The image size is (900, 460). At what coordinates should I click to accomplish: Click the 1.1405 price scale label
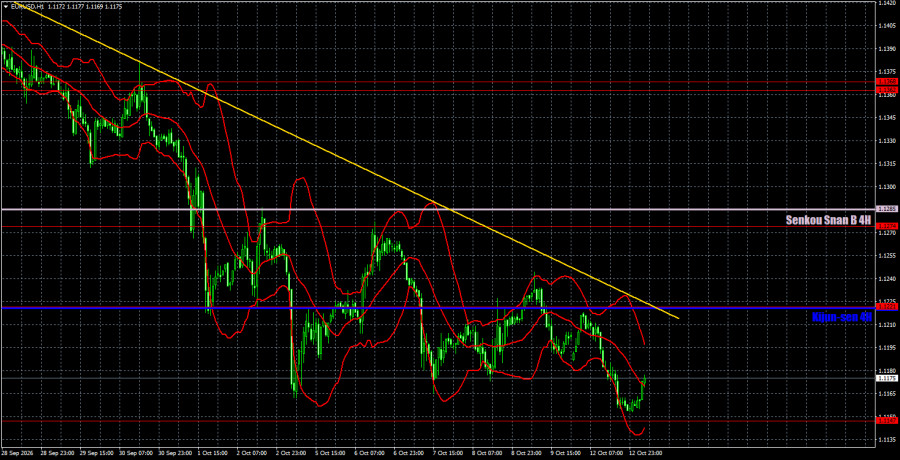click(x=886, y=26)
